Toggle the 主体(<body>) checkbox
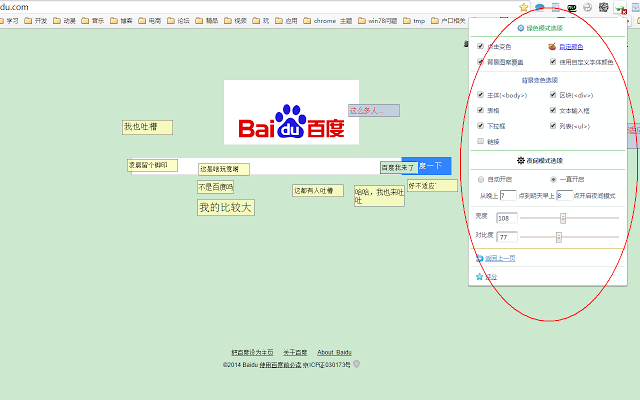Screen dimensions: 640x400 [480, 95]
